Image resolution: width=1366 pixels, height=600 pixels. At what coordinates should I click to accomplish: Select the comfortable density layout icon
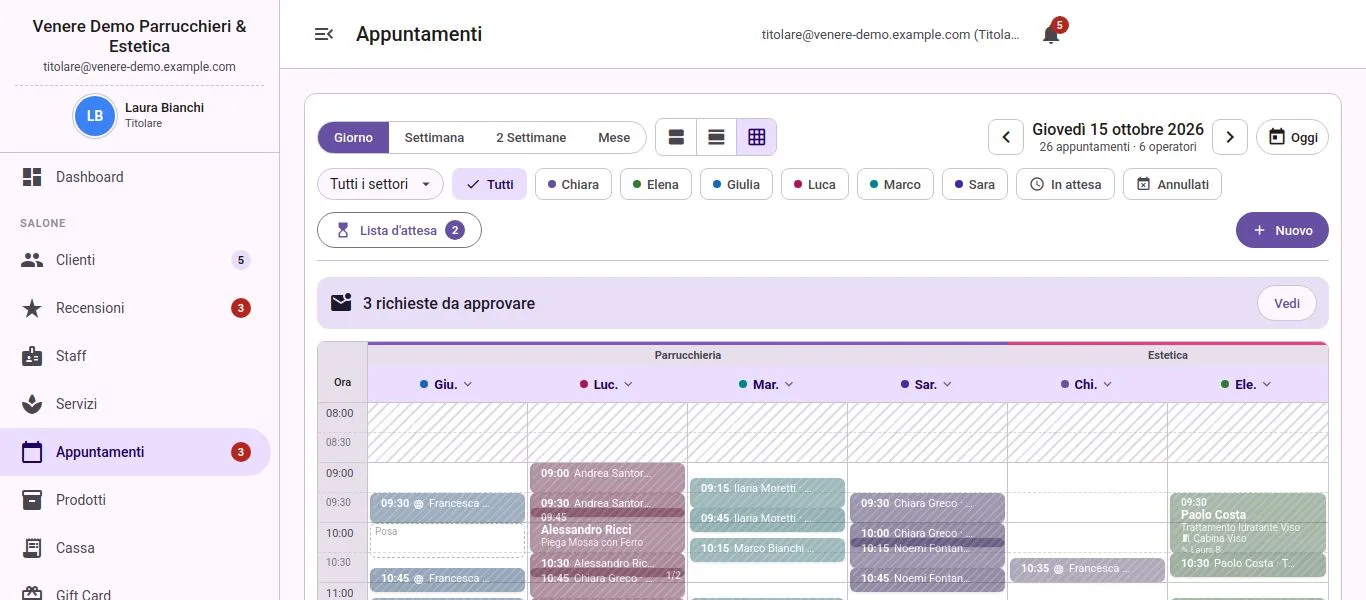point(676,137)
